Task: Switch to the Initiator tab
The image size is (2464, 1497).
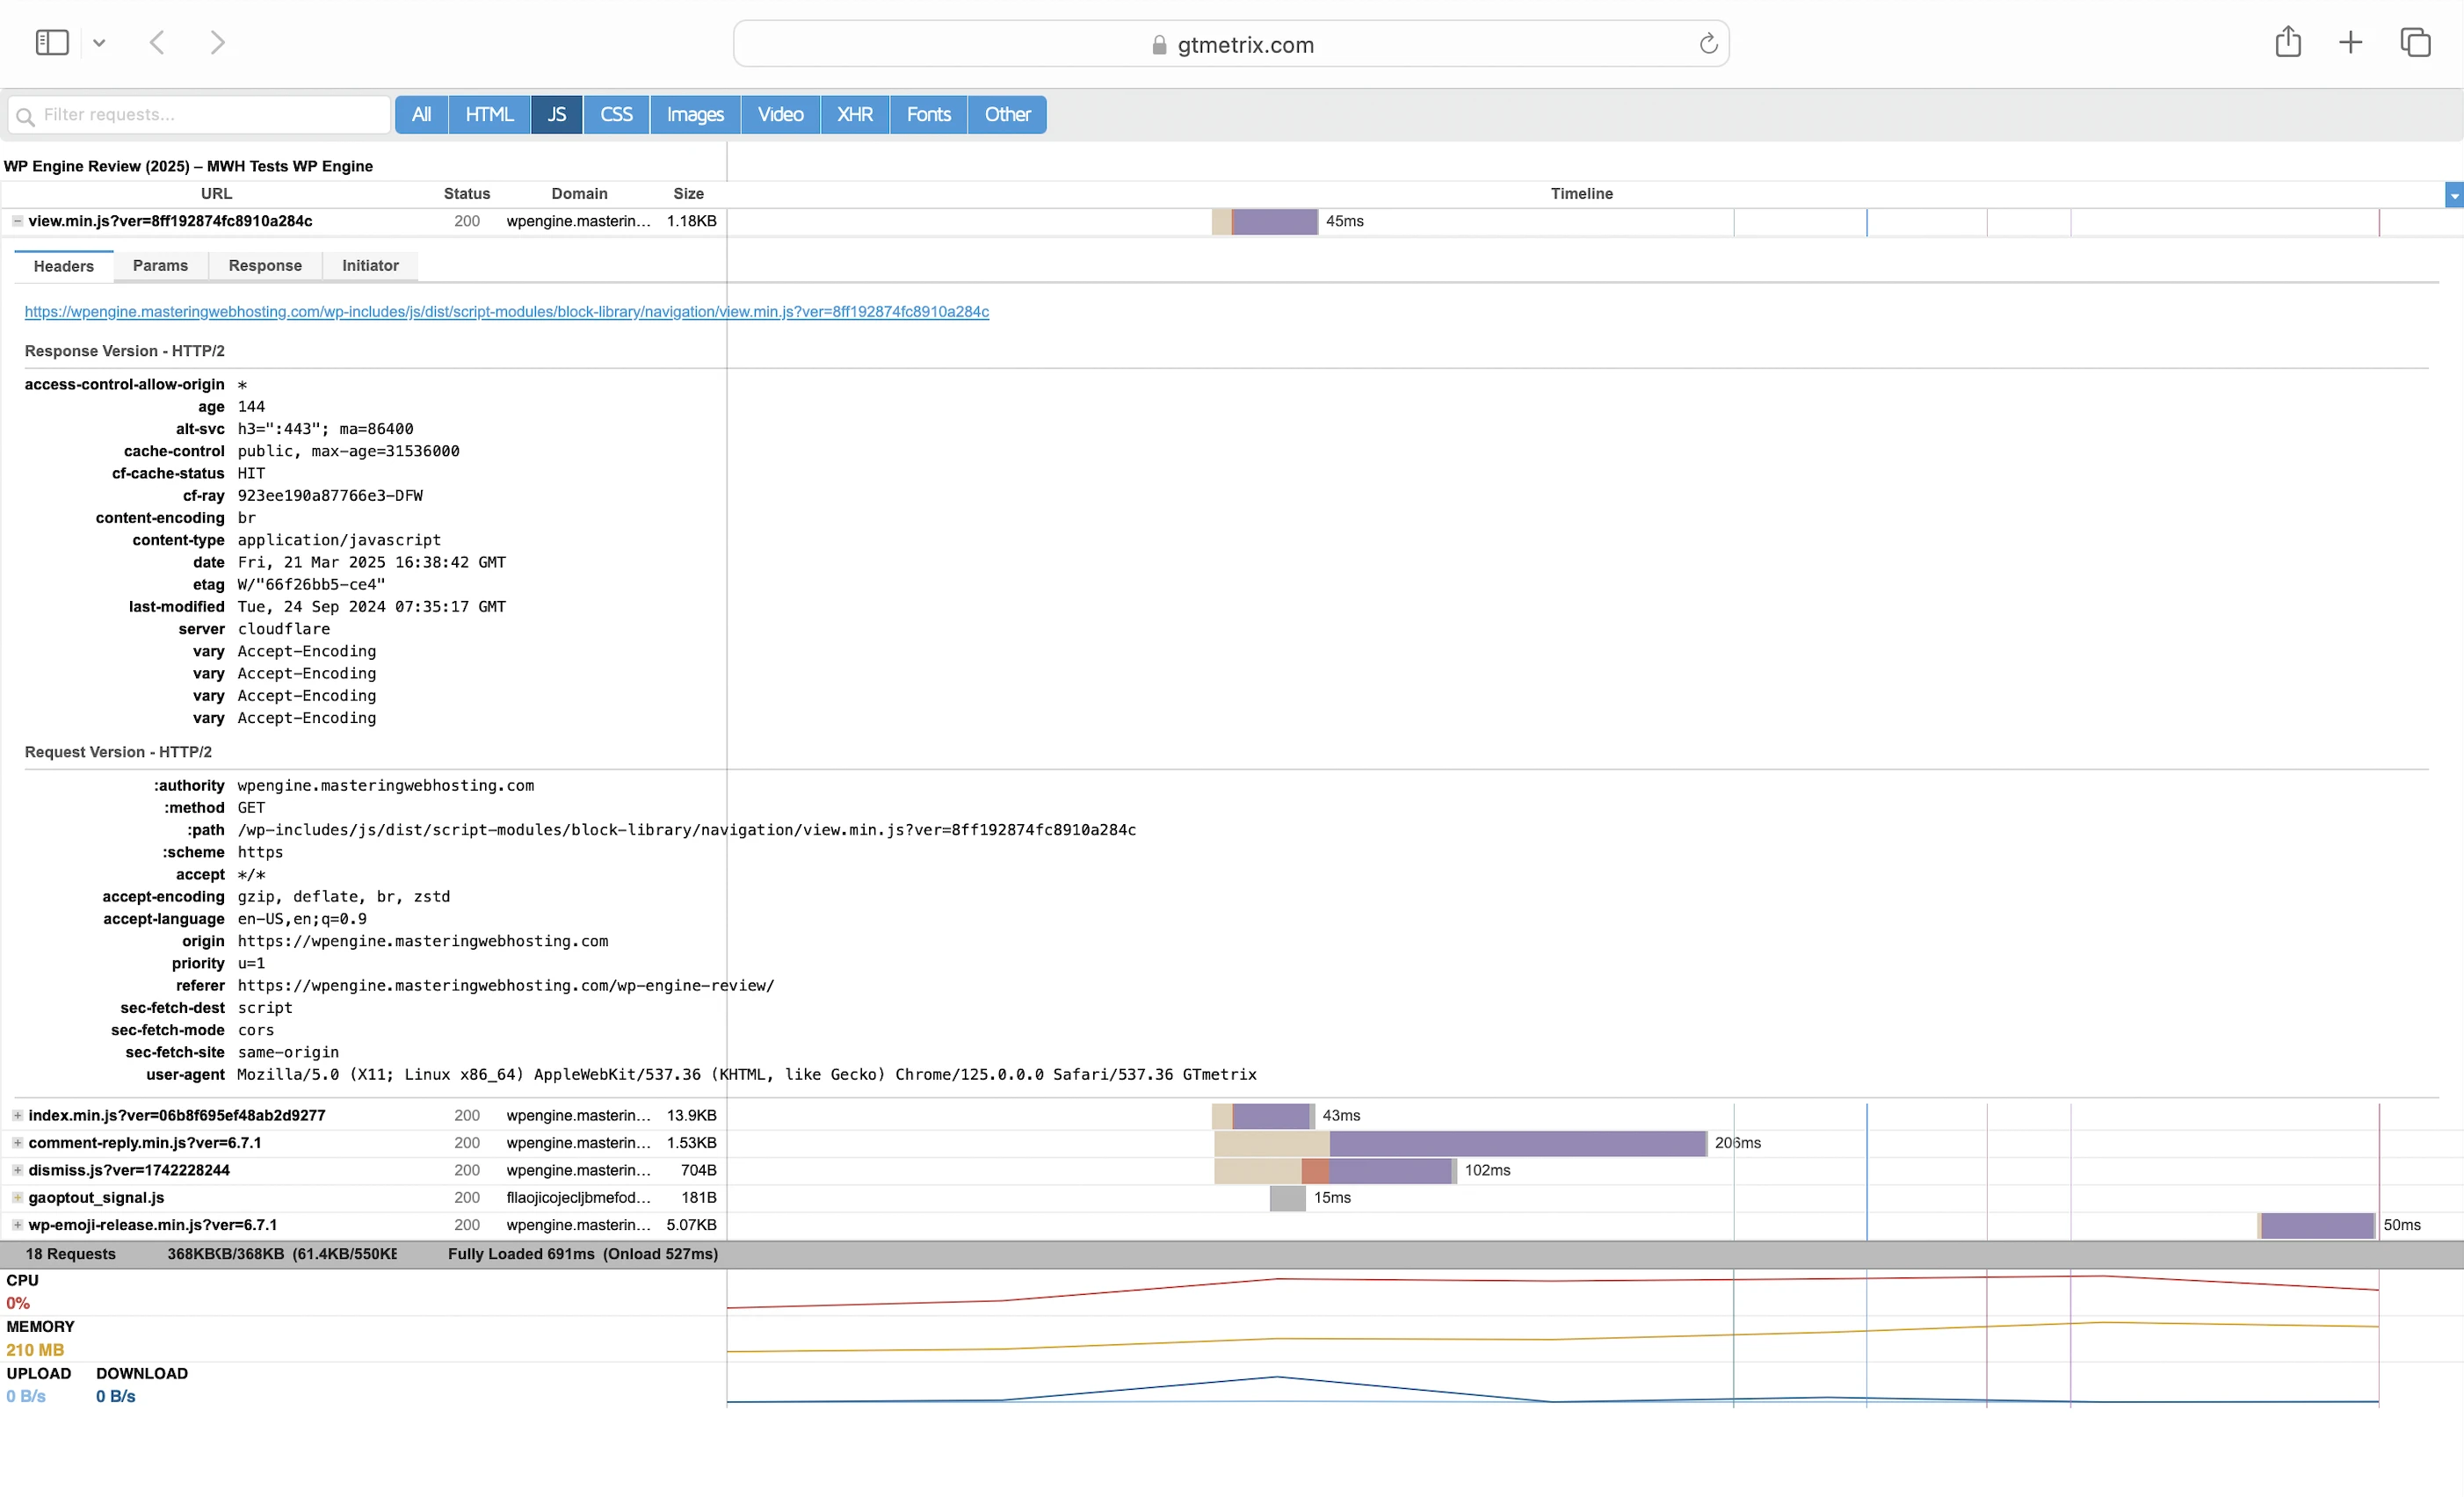Action: [x=370, y=266]
